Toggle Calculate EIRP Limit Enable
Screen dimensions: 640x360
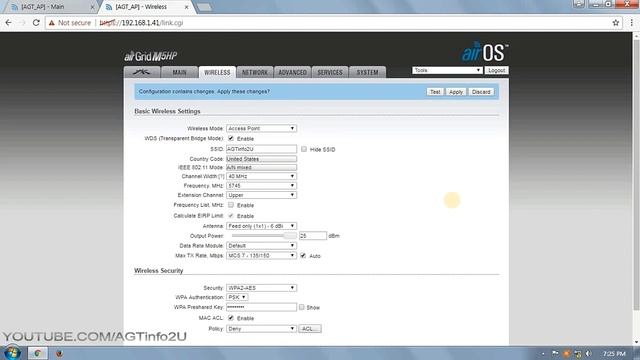pos(231,216)
